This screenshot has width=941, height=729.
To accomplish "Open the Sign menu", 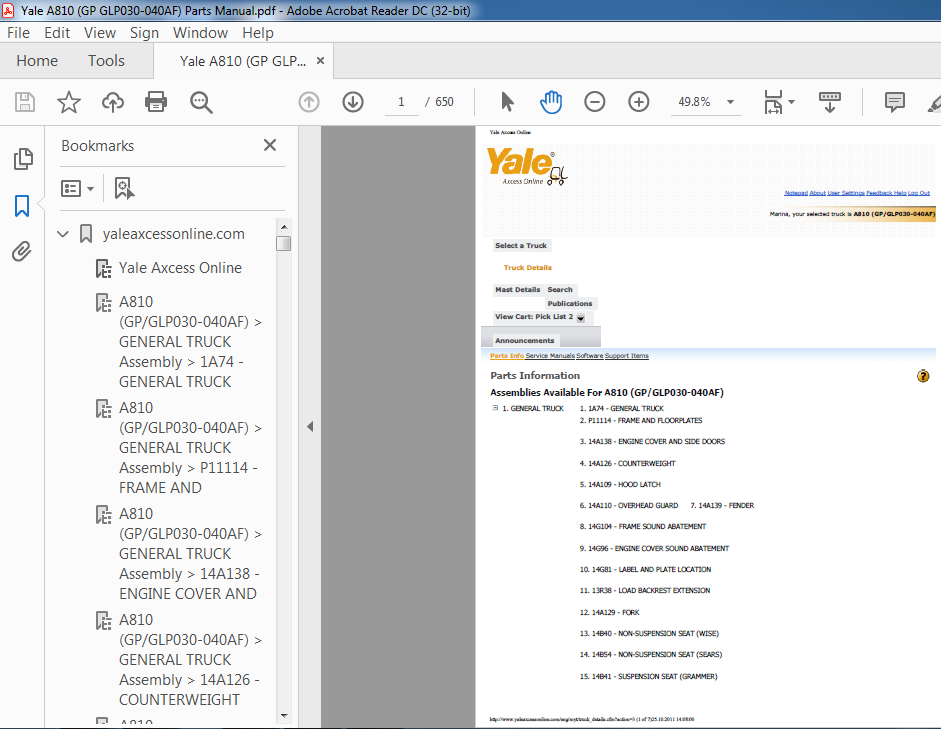I will (x=144, y=32).
